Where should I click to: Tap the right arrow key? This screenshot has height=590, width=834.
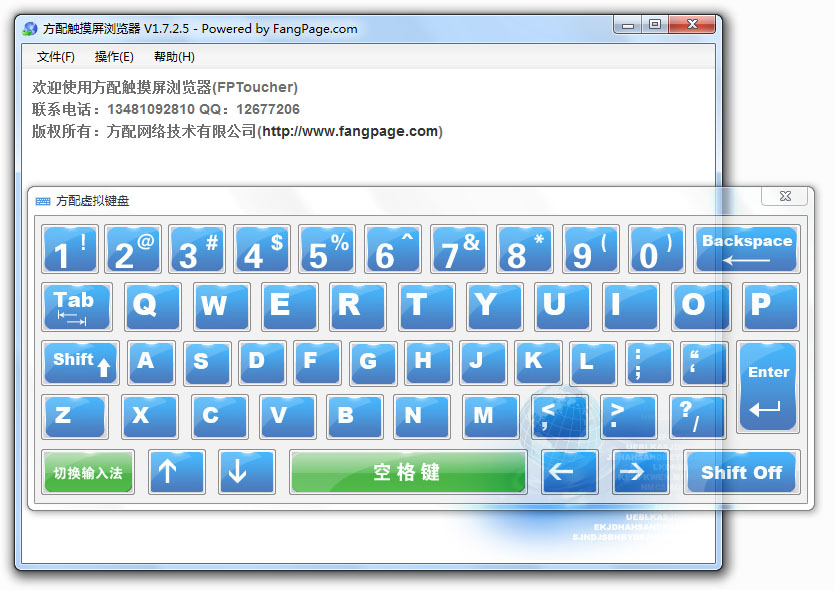point(640,472)
